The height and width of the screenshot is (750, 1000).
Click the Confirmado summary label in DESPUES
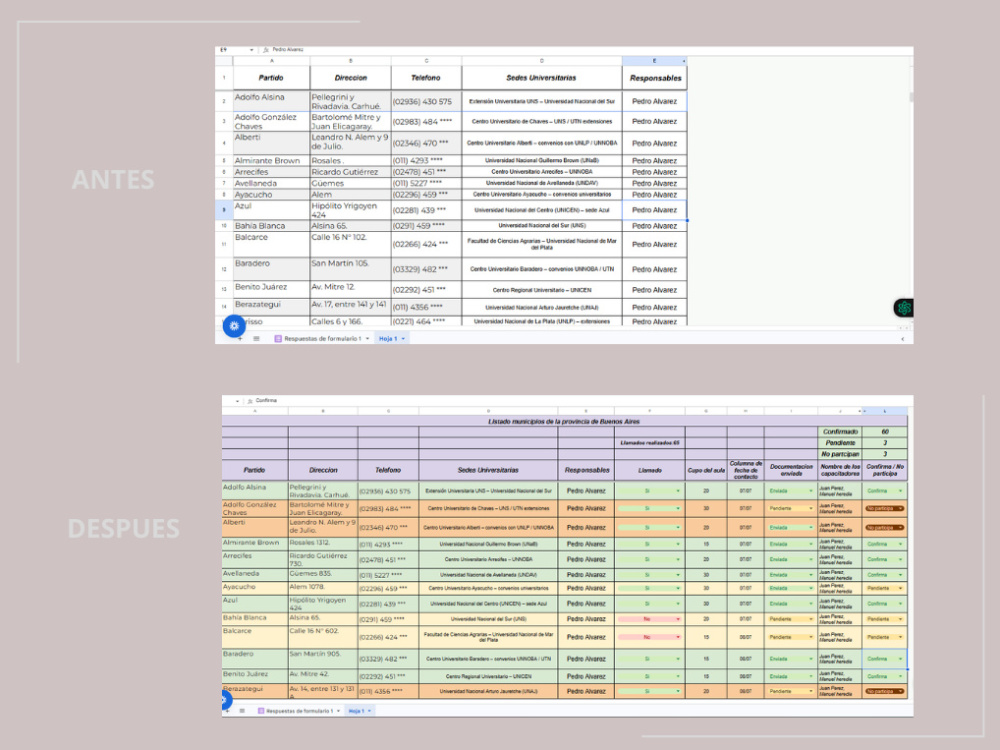[x=840, y=432]
